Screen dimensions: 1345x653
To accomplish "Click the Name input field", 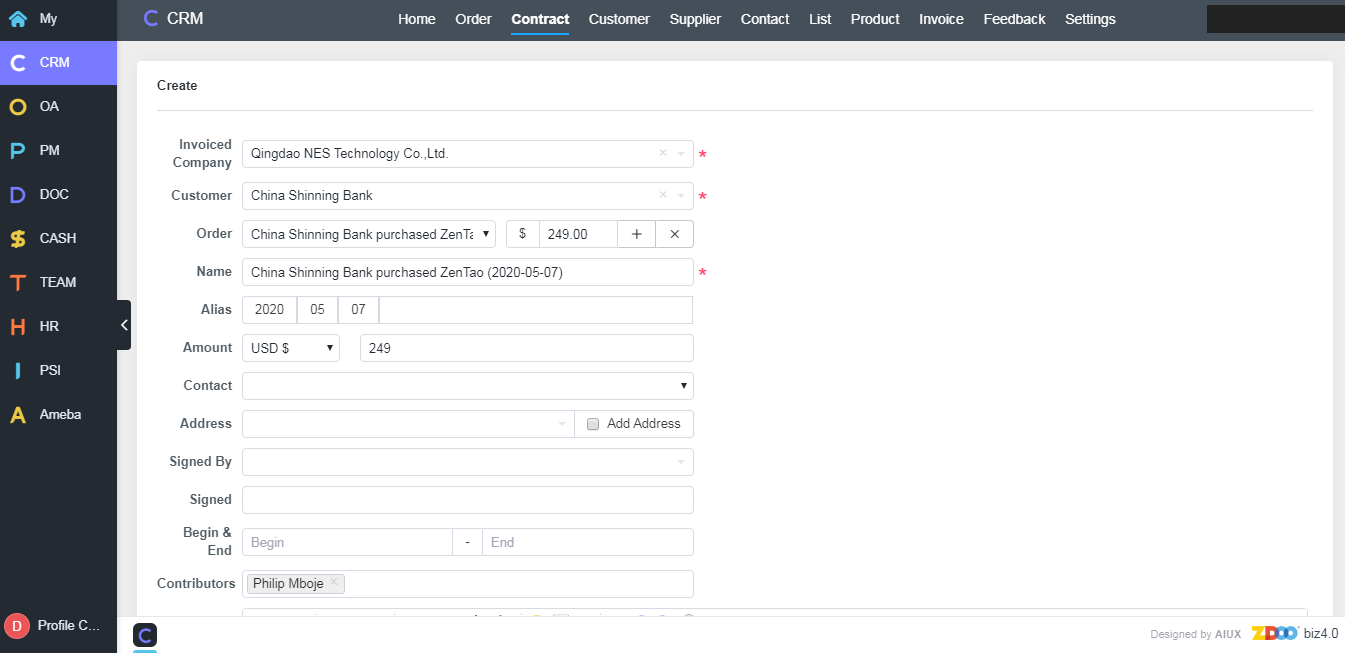I will [x=468, y=272].
